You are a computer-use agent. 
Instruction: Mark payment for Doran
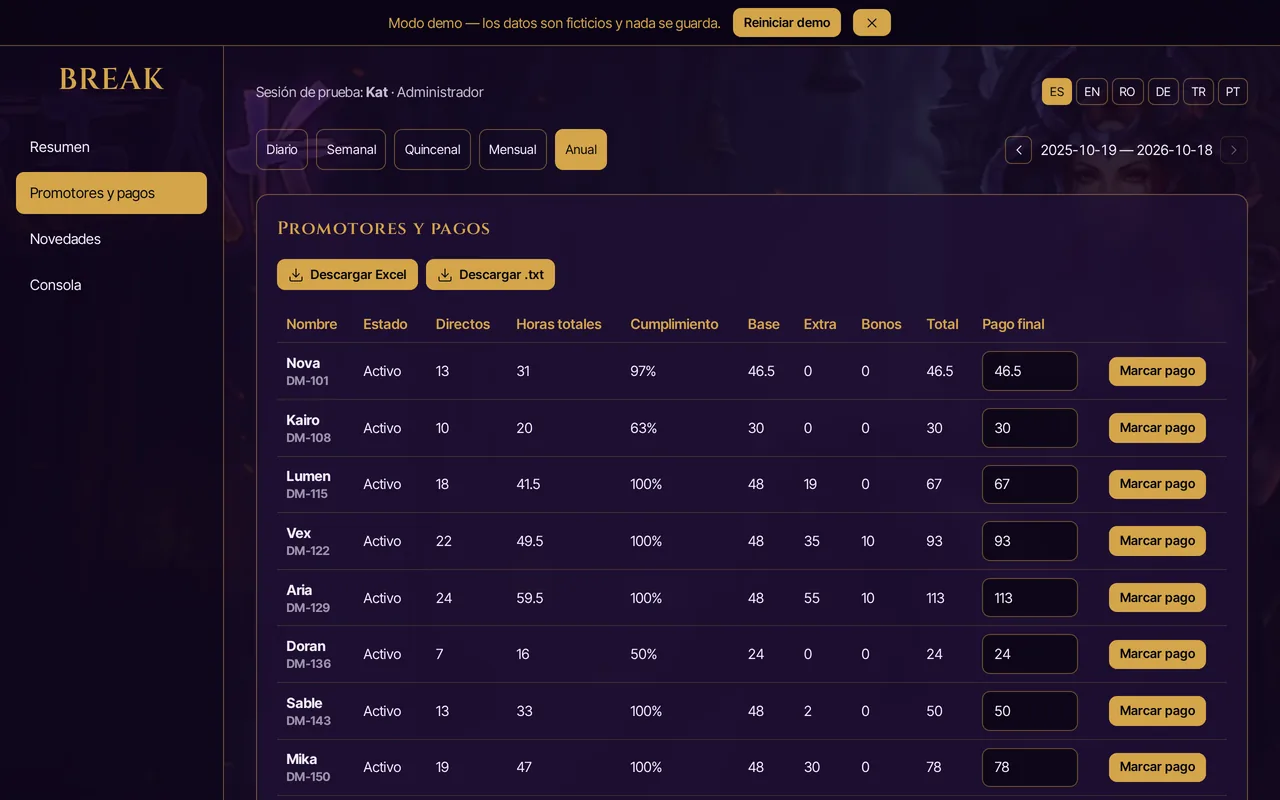point(1157,654)
